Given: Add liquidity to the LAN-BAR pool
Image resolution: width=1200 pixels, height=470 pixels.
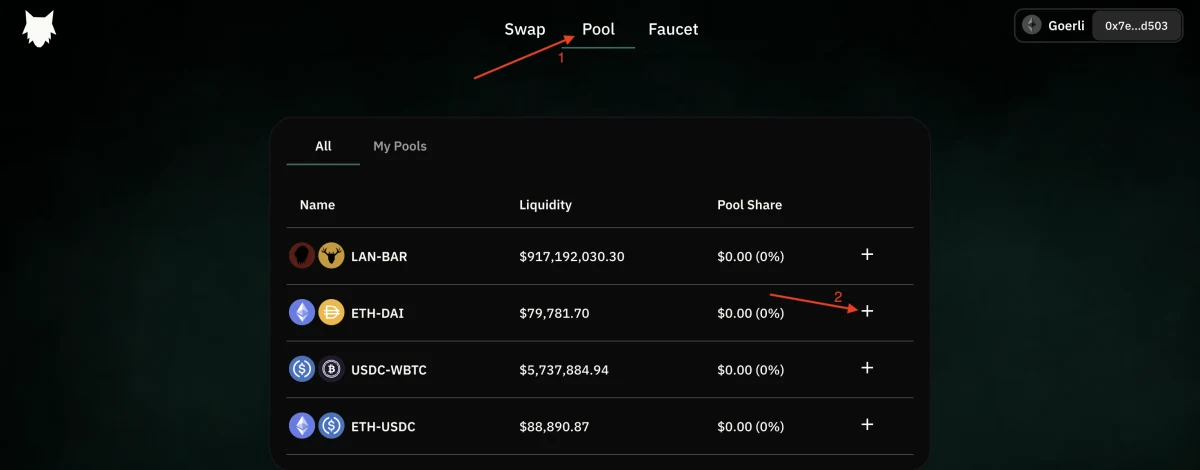Looking at the screenshot, I should (x=867, y=255).
